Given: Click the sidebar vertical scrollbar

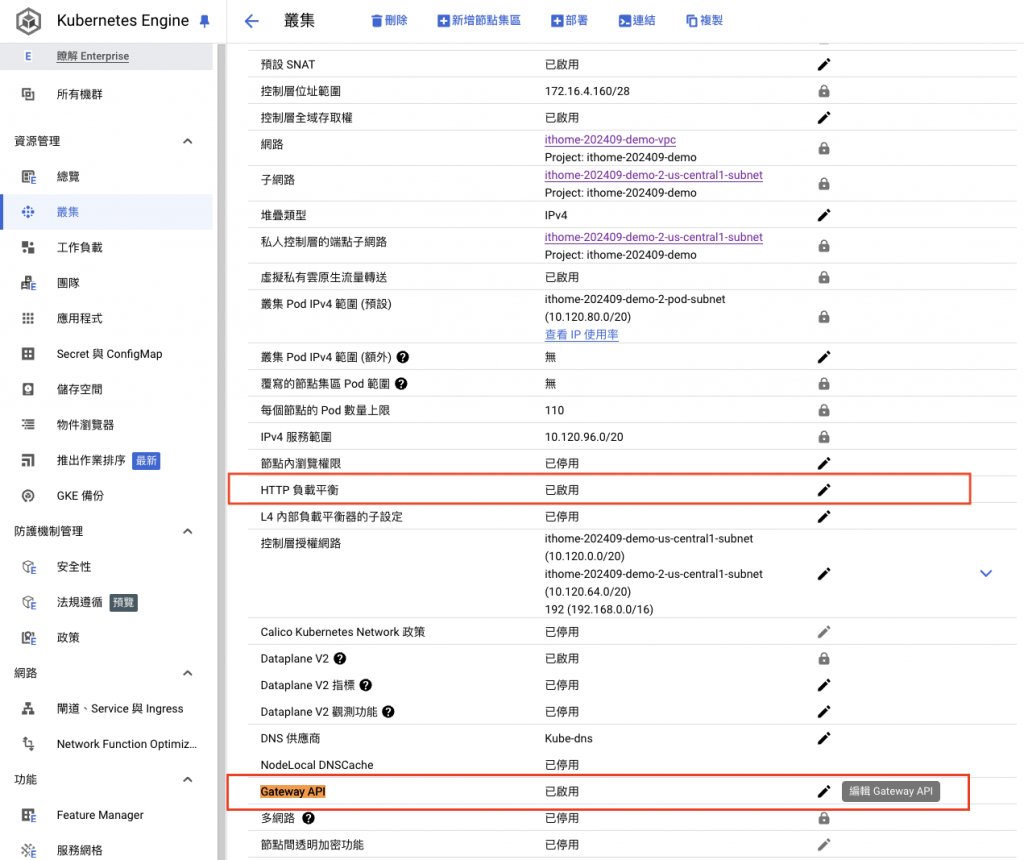Looking at the screenshot, I should click(221, 451).
